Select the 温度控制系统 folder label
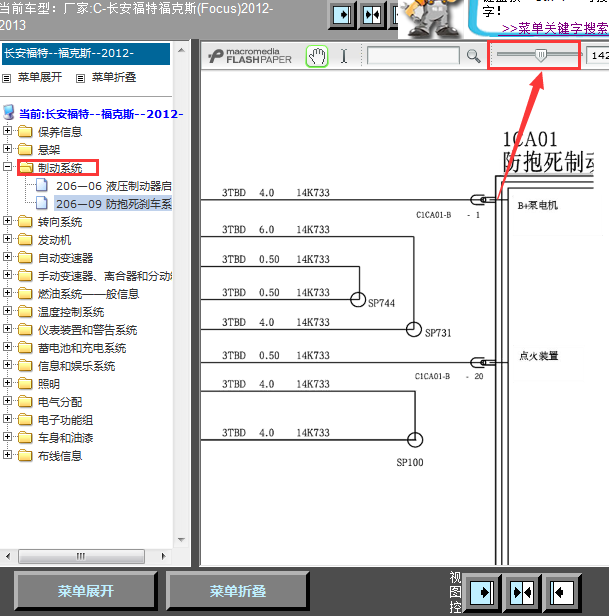Viewport: 609px width, 616px height. [71, 312]
